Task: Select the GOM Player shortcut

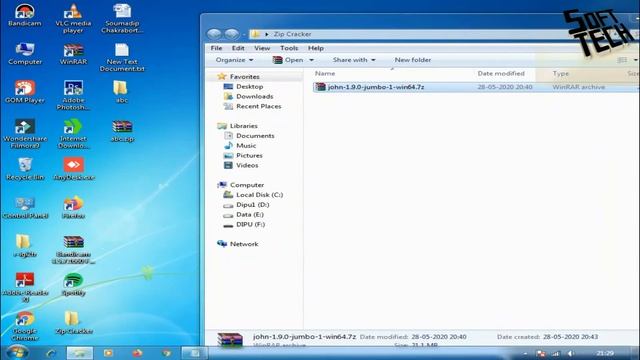Action: pyautogui.click(x=25, y=91)
